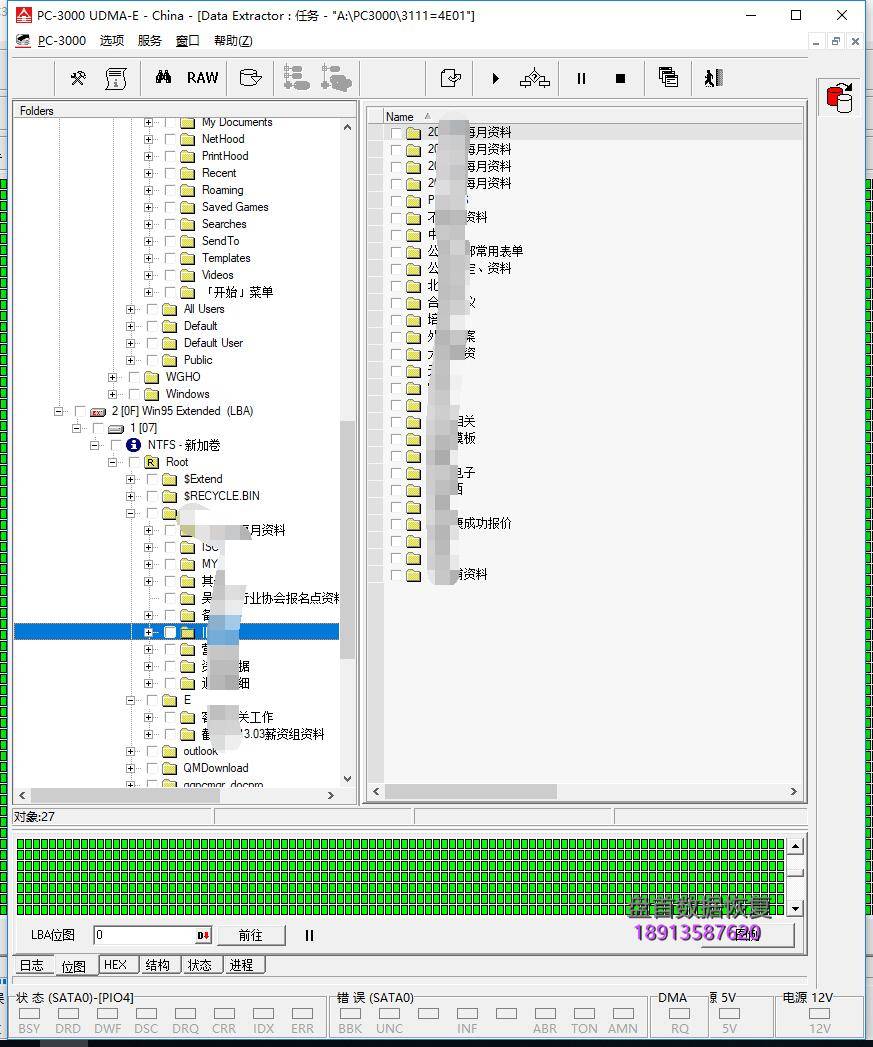Image resolution: width=873 pixels, height=1047 pixels.
Task: Expand the Videos folder node
Action: [148, 275]
